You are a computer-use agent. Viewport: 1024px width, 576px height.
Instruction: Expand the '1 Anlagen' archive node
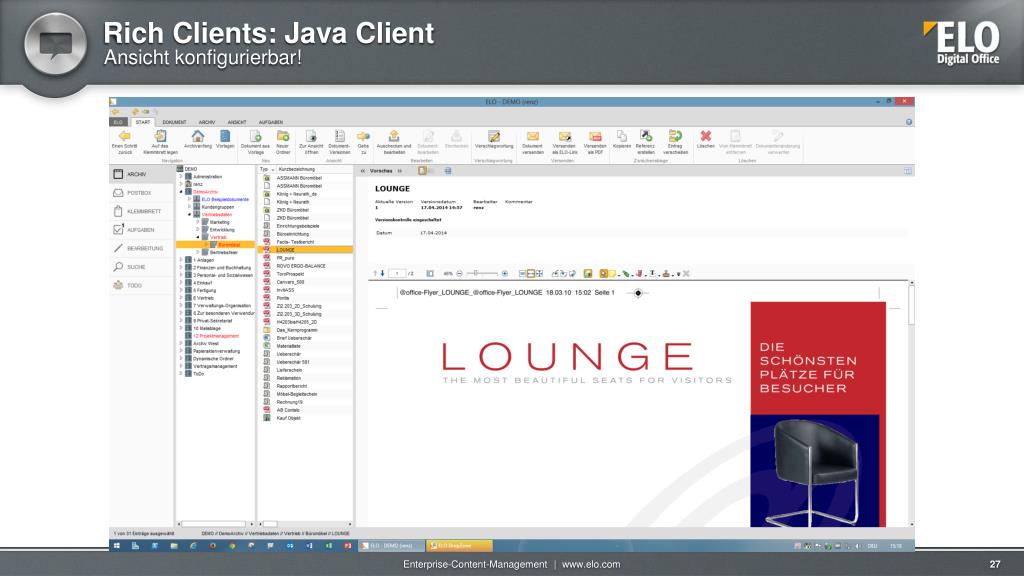(x=180, y=260)
